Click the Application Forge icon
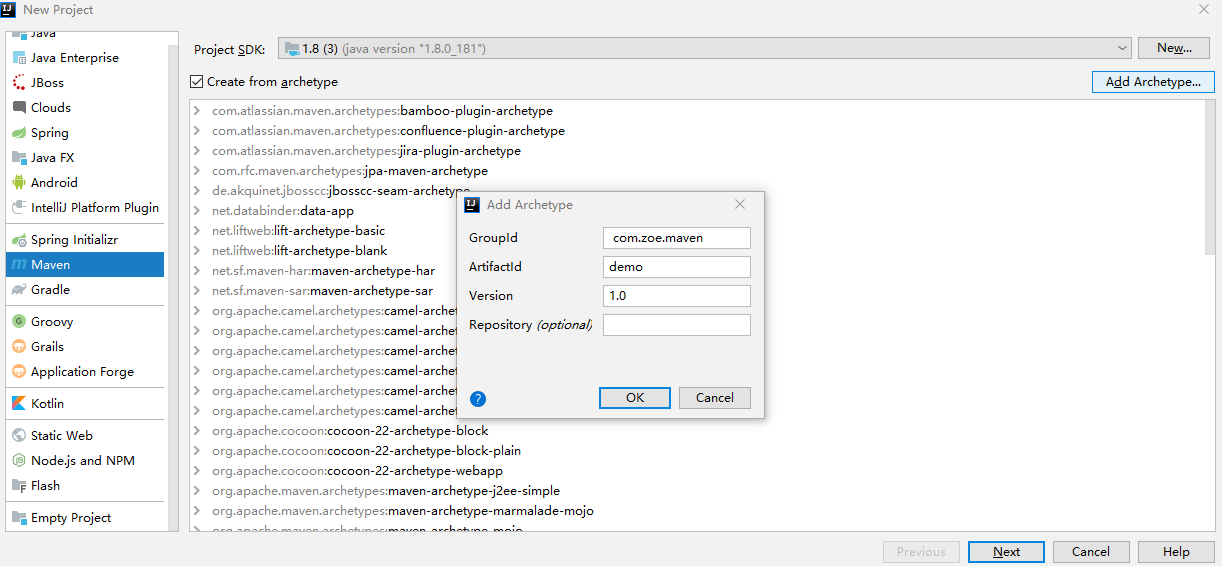This screenshot has height=566, width=1222. 19,372
